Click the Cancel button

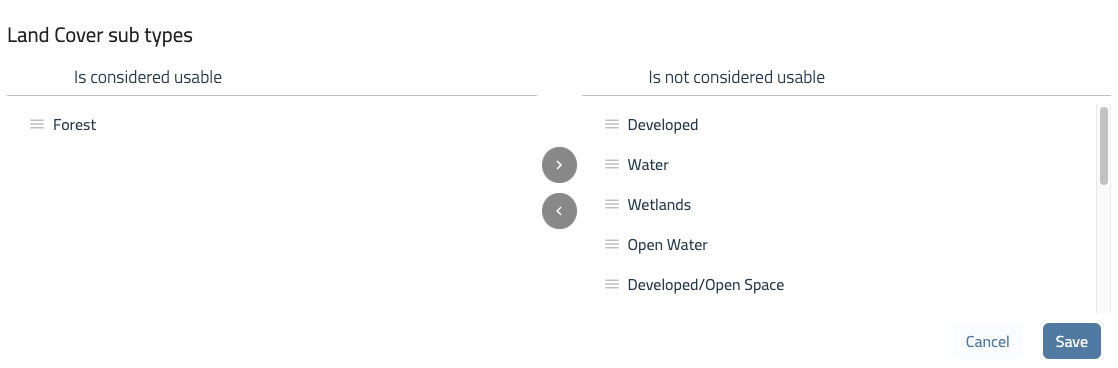coord(987,341)
